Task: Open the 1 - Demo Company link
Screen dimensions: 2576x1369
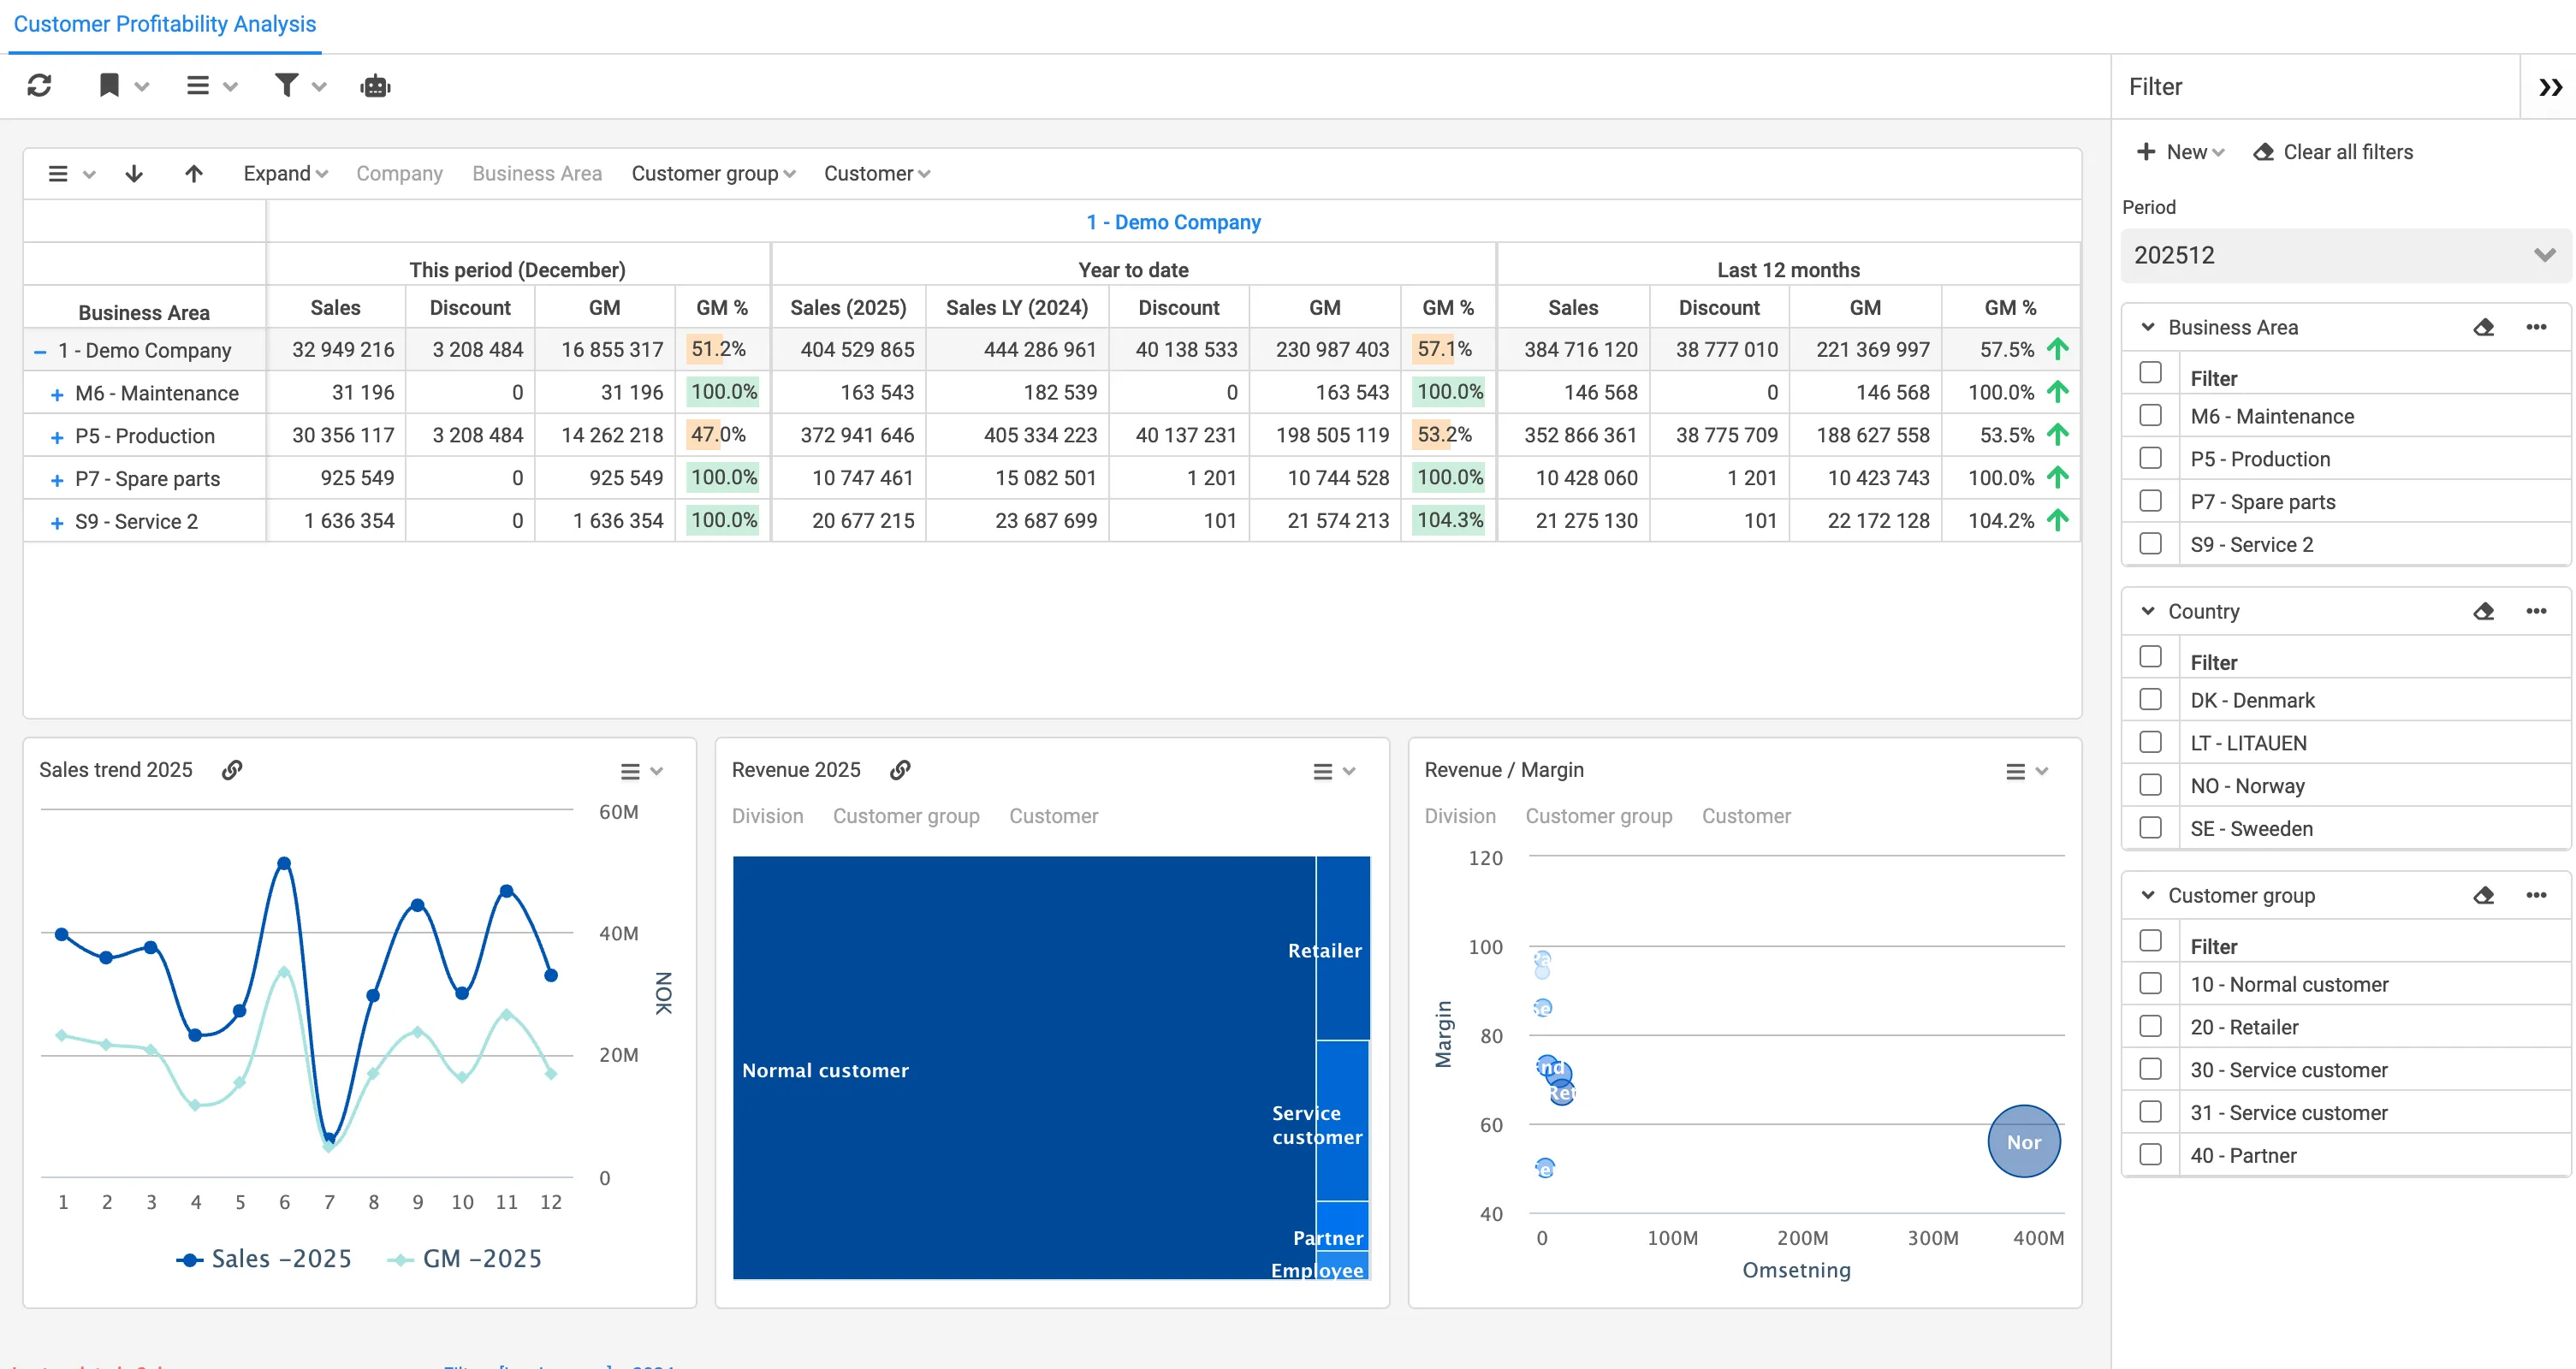Action: click(x=1173, y=222)
